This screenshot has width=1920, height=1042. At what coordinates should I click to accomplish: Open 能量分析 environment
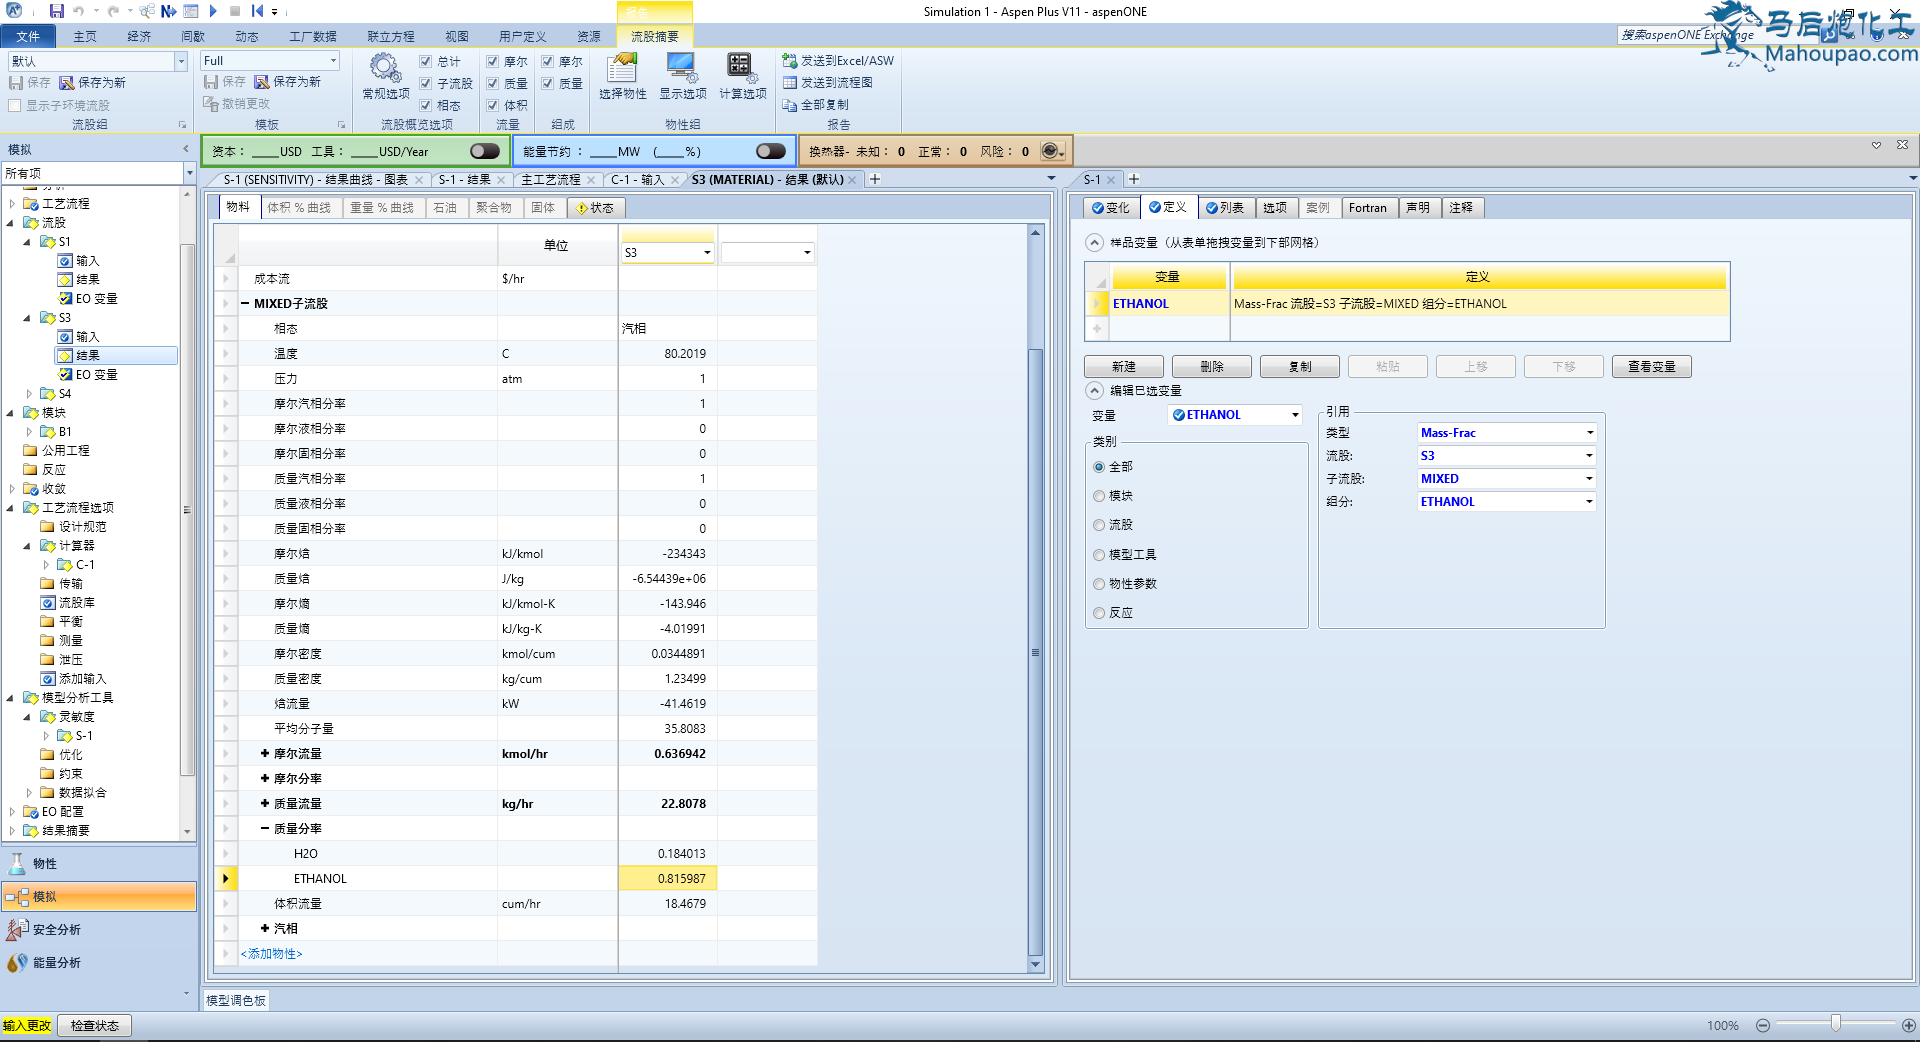click(x=98, y=963)
